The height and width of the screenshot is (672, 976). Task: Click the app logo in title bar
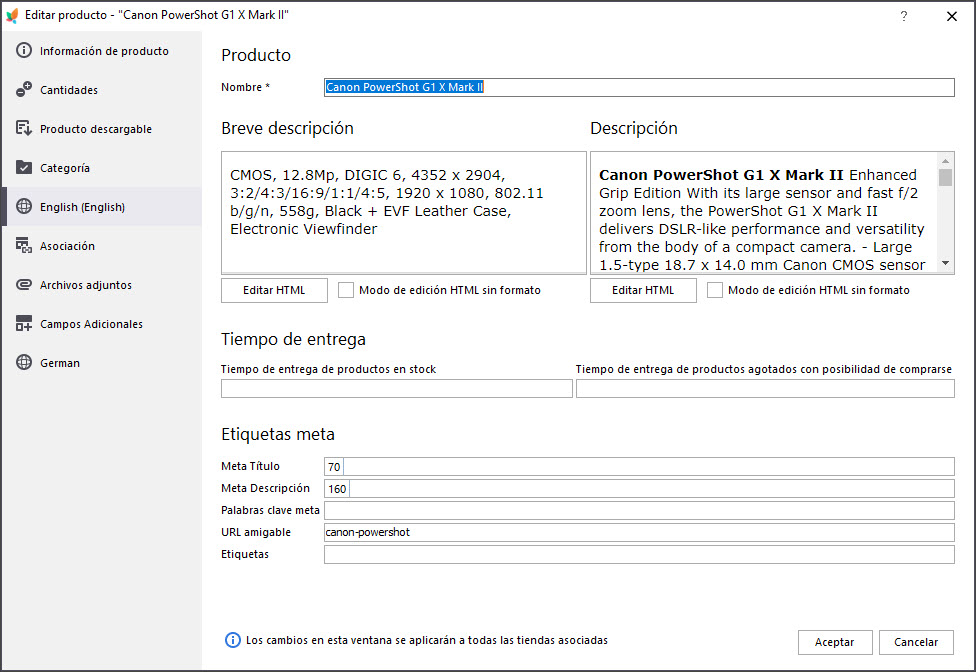[11, 15]
